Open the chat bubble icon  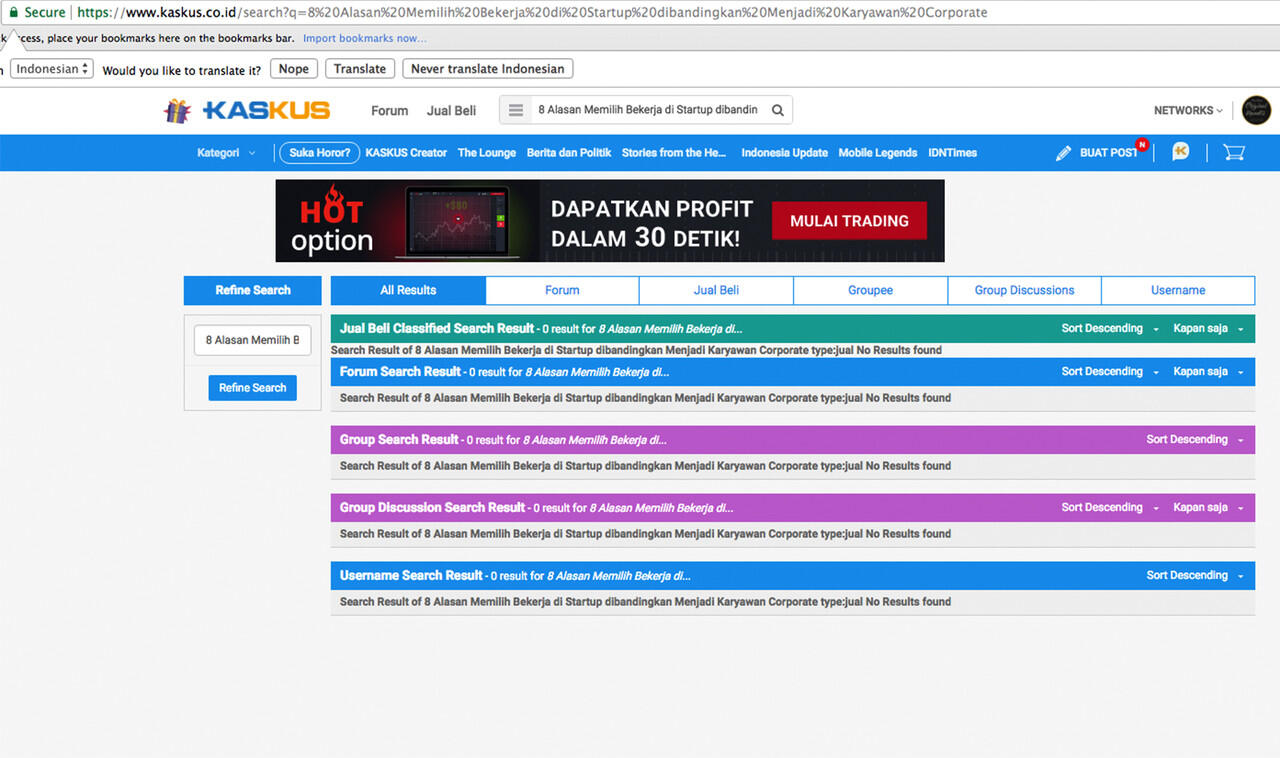[x=1181, y=152]
